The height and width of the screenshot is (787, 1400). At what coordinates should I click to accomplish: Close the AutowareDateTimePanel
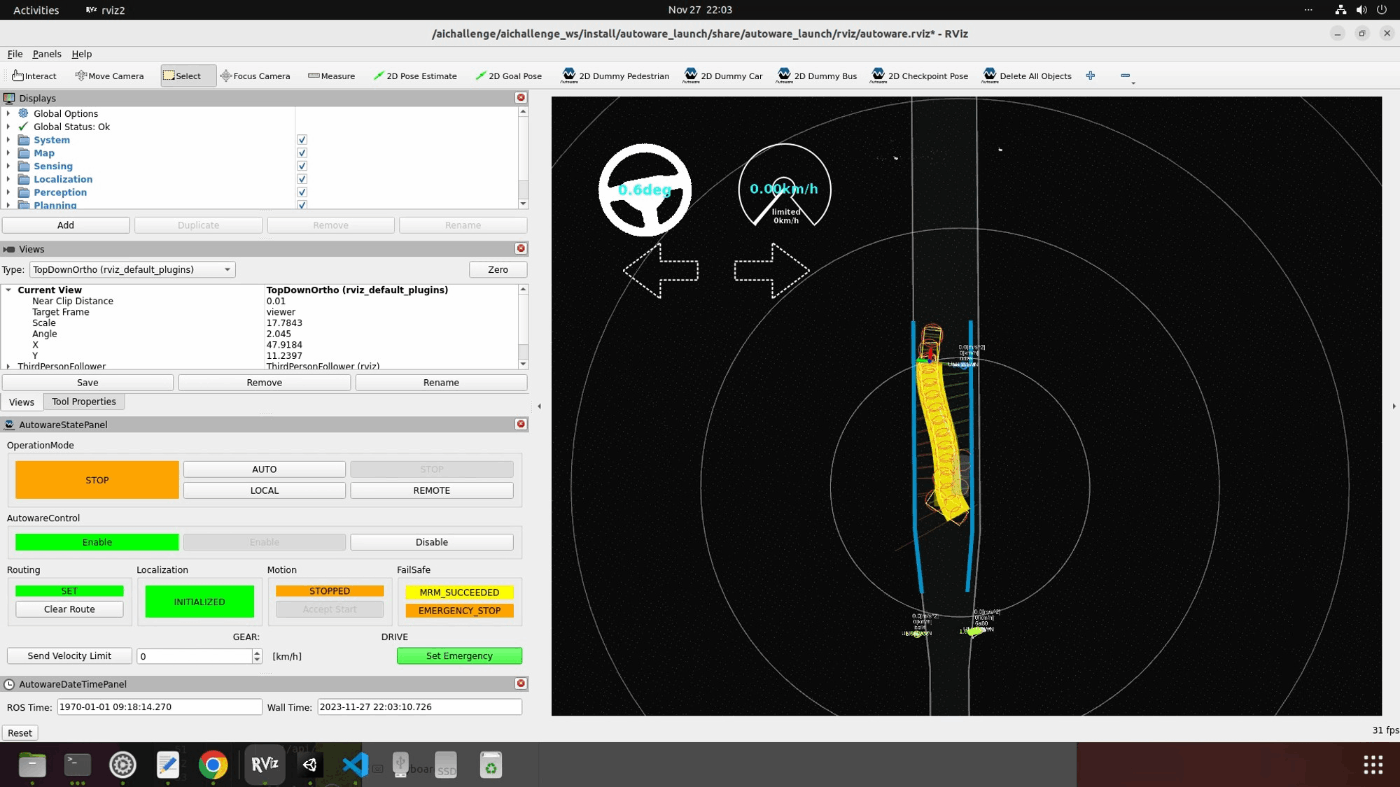pos(521,684)
